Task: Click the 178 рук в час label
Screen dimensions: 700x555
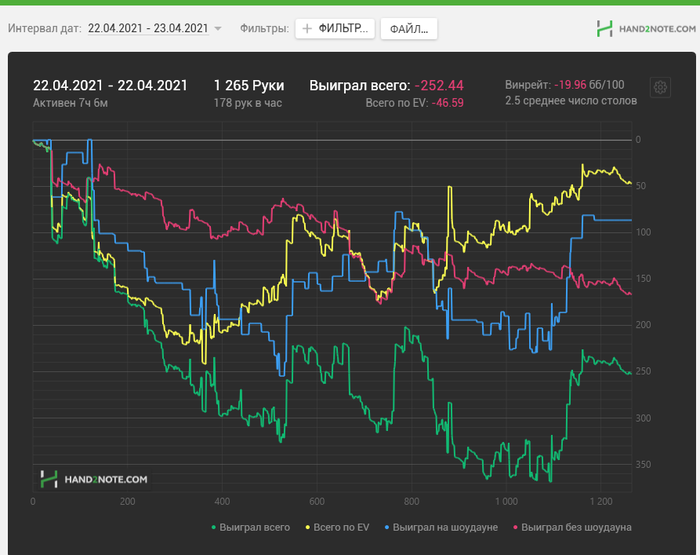Action: [248, 103]
